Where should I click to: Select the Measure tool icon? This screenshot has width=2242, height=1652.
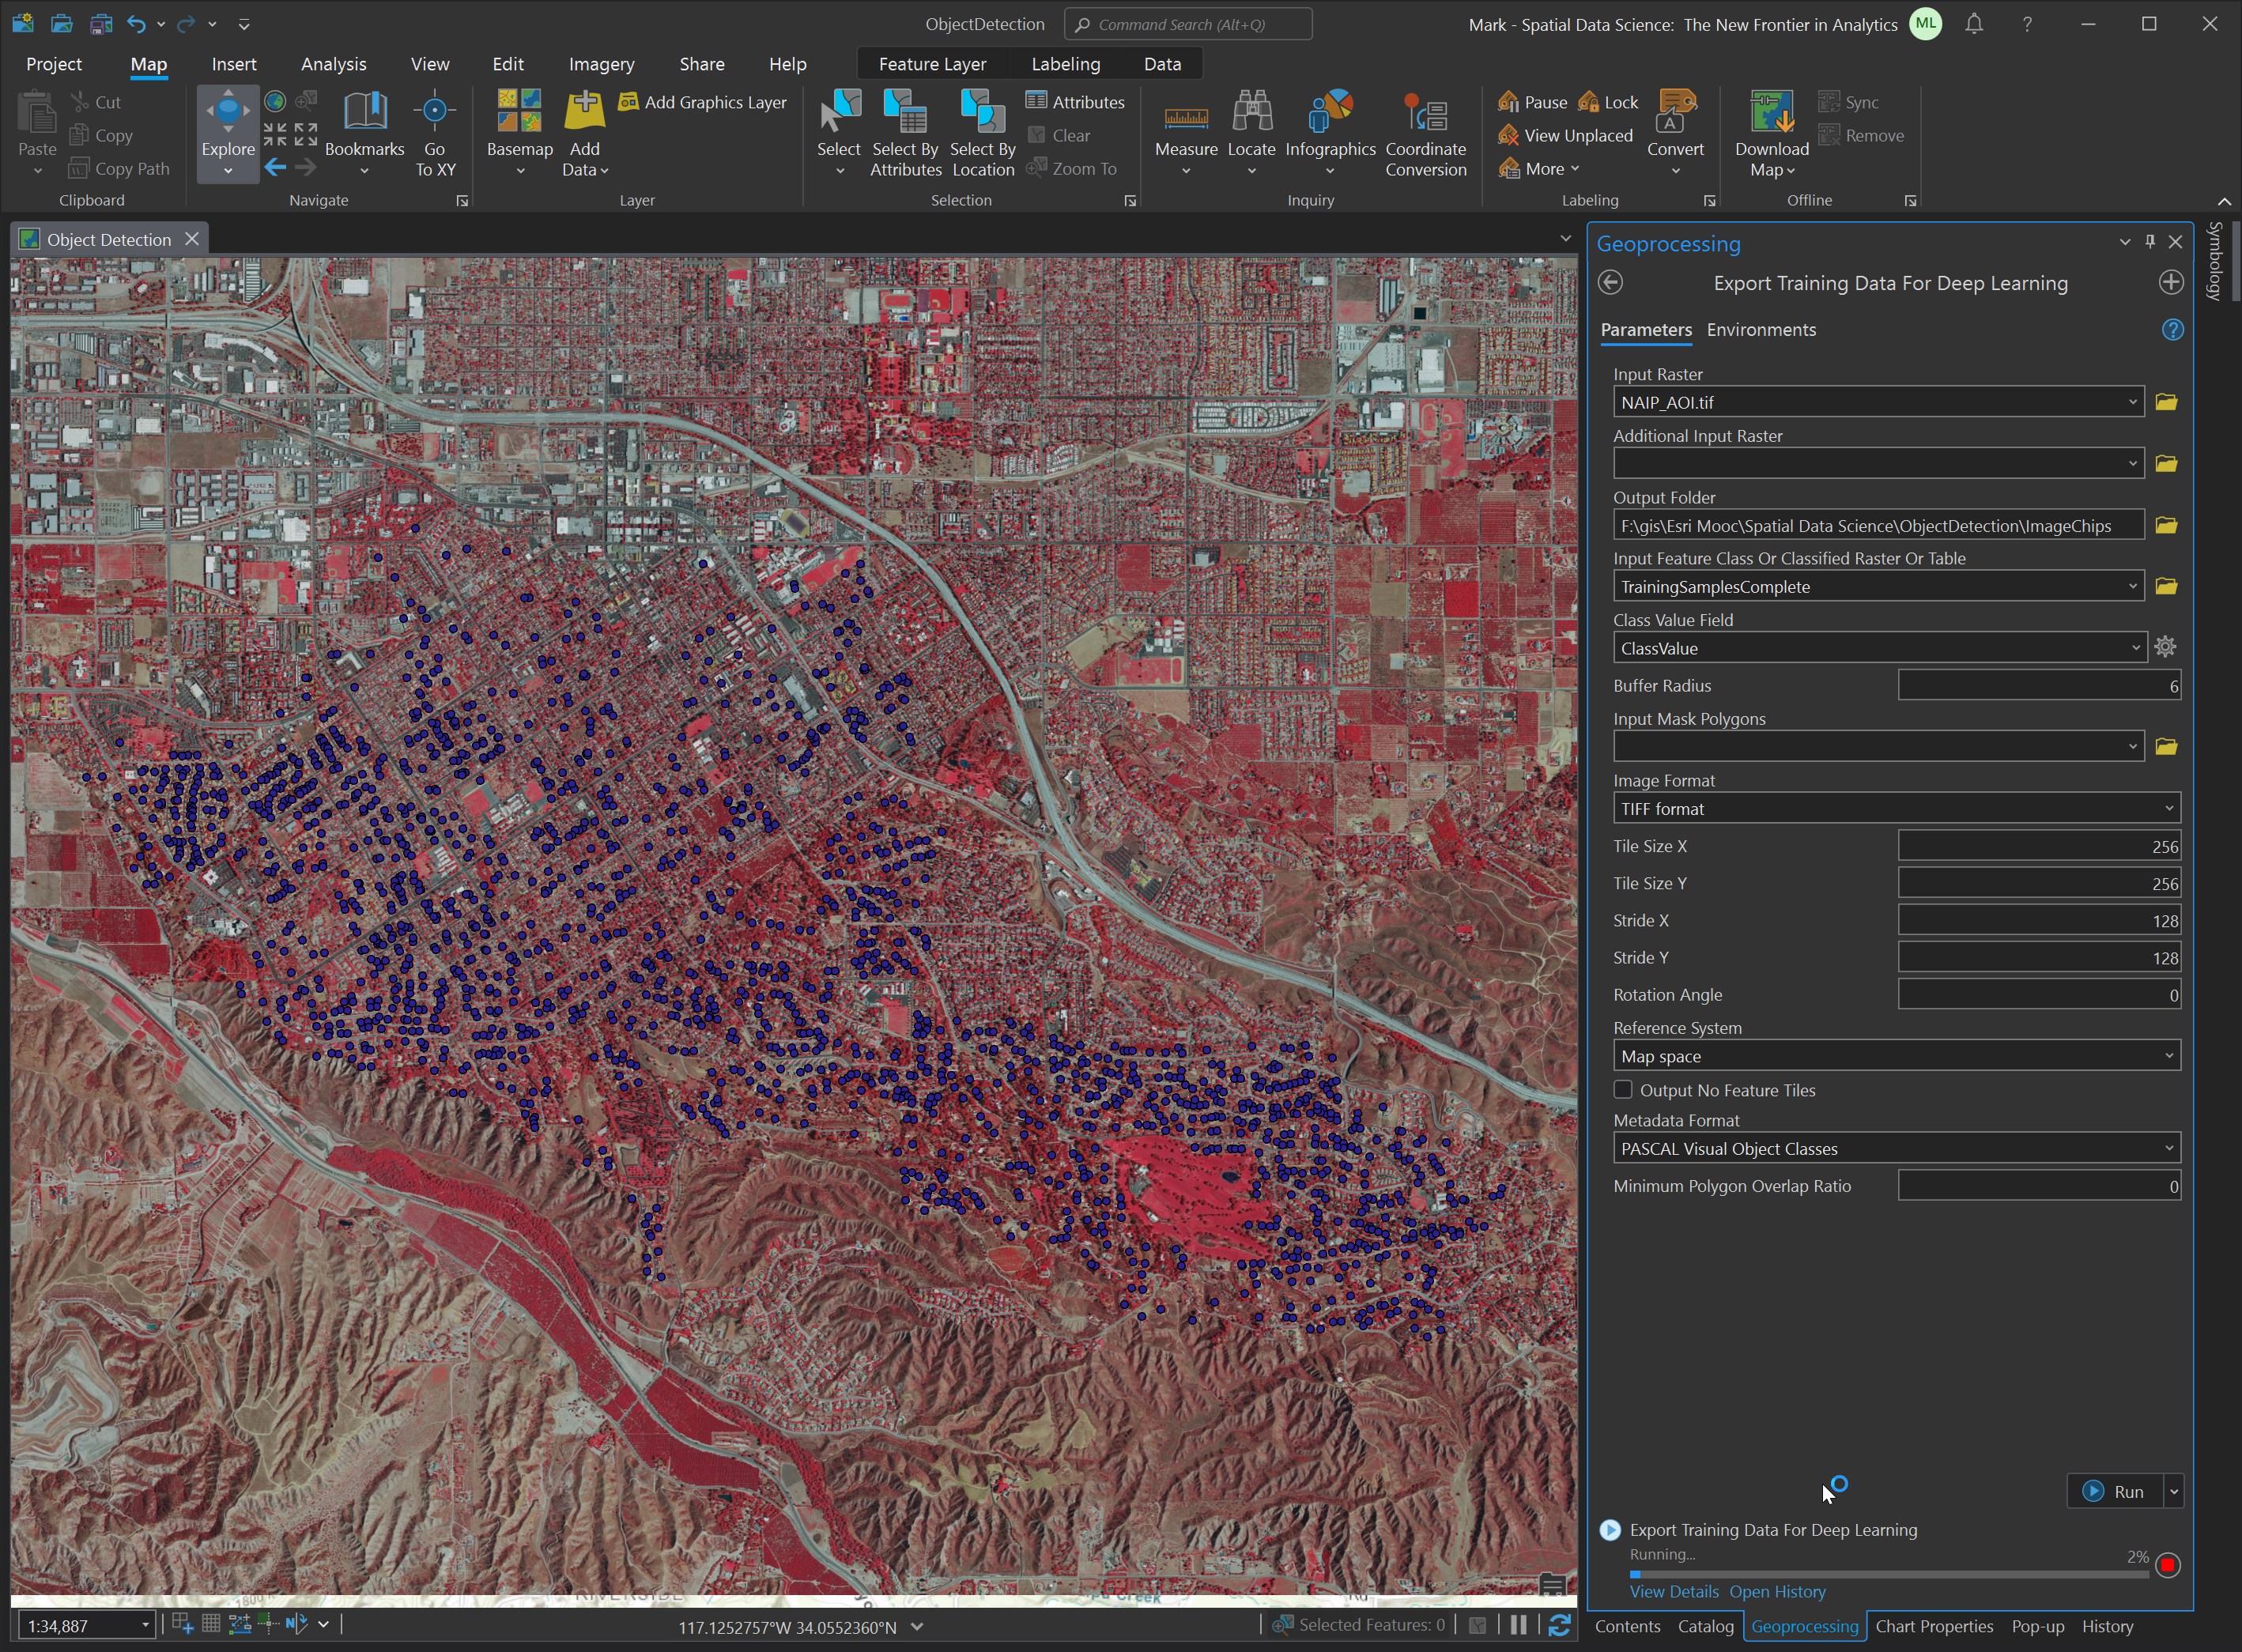coord(1185,116)
